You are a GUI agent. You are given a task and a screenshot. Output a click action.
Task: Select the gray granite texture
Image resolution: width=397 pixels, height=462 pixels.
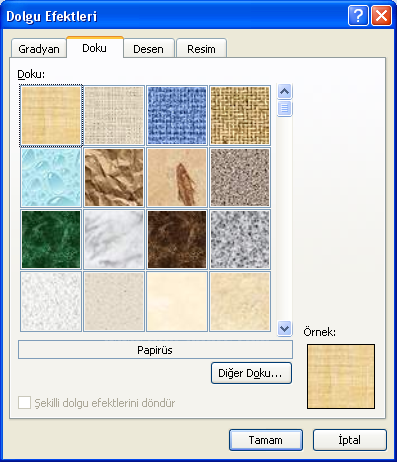click(x=240, y=239)
